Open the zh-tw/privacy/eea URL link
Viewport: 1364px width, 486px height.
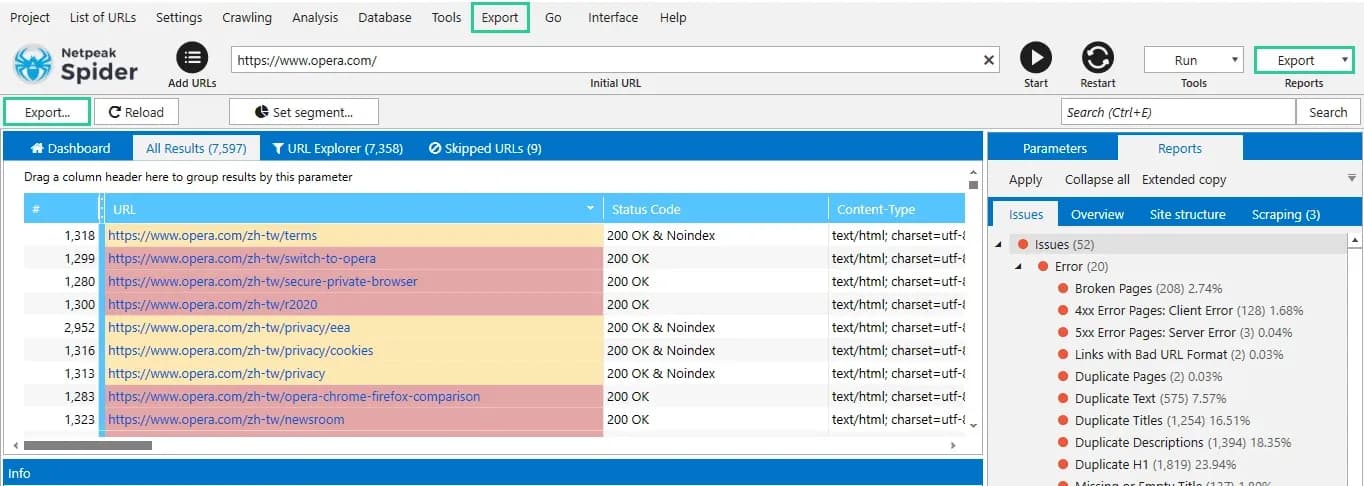229,327
